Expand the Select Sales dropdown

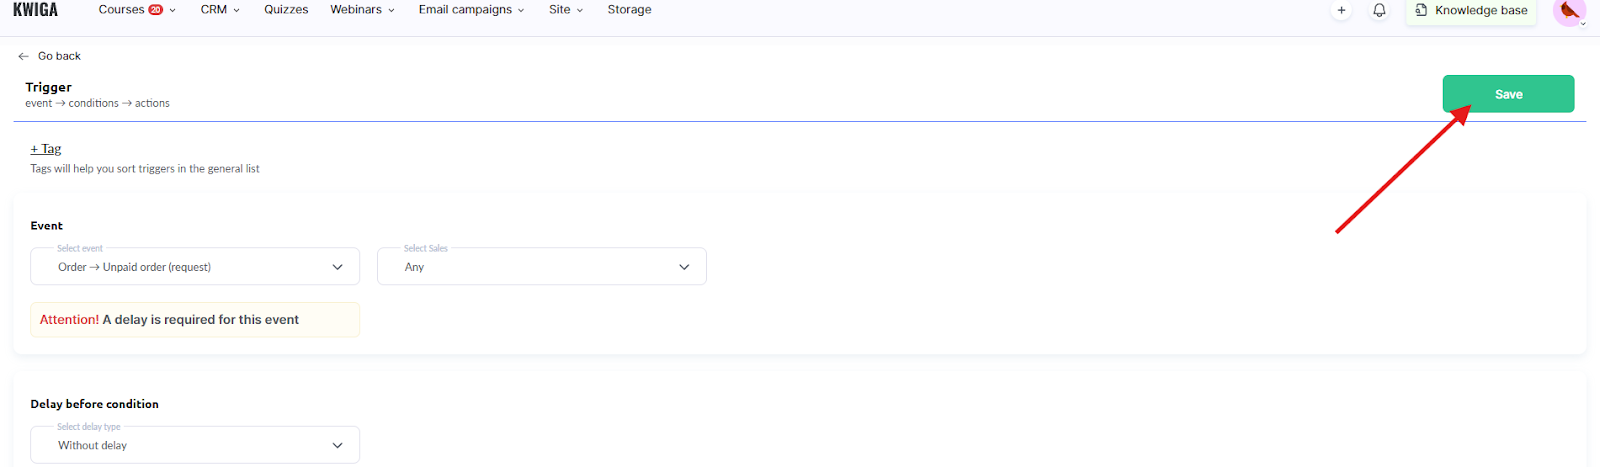(541, 267)
